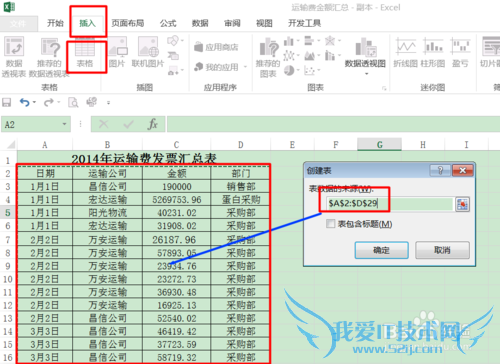Screen dimensions: 500x364
Task: Select cell with amount 5269753.96
Action: pos(177,200)
